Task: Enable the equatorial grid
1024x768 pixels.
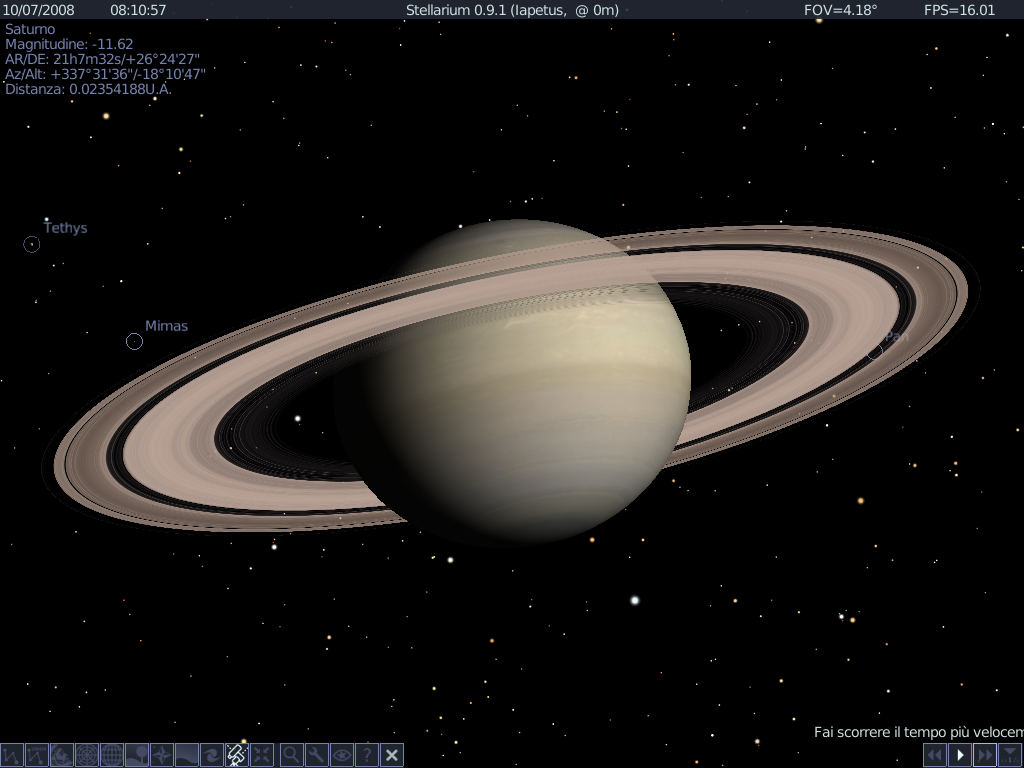Action: (x=112, y=755)
